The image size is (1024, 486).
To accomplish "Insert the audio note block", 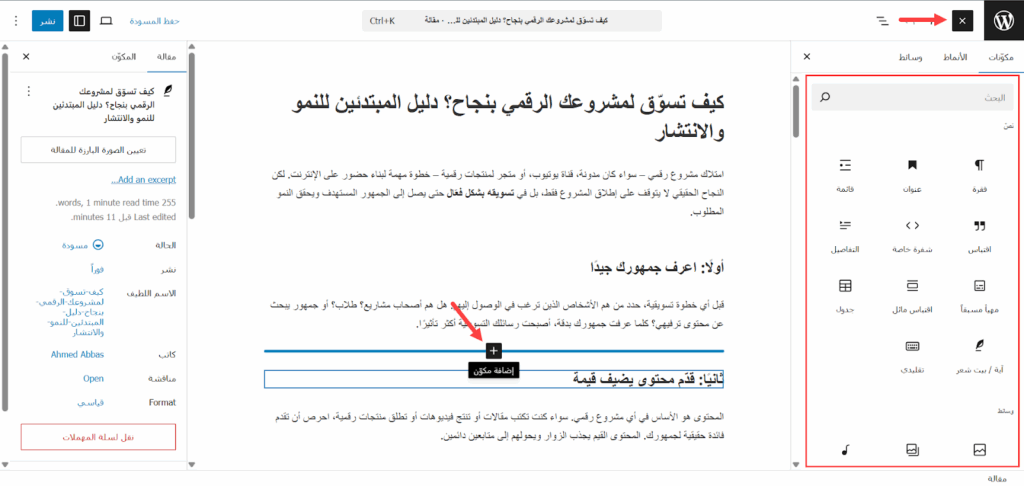I will click(845, 449).
